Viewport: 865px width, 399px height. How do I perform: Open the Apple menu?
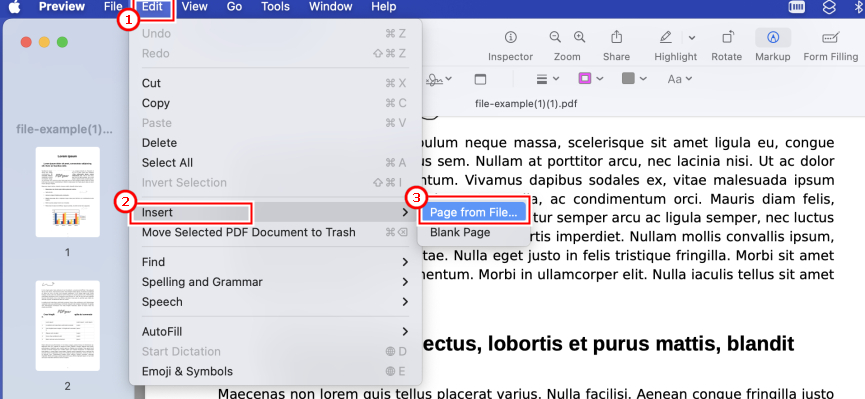(x=14, y=7)
